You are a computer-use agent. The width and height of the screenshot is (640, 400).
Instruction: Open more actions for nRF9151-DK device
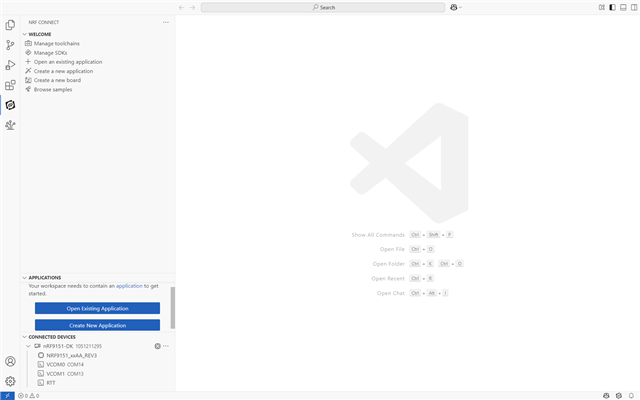(x=166, y=346)
